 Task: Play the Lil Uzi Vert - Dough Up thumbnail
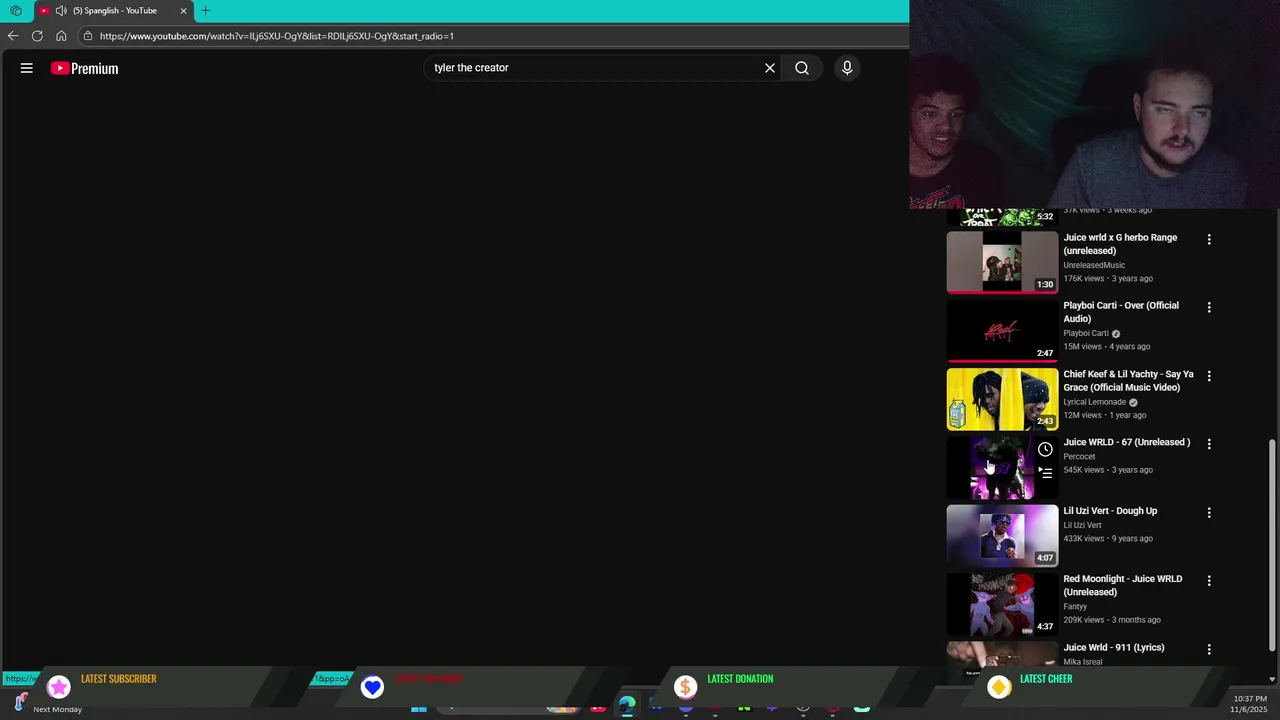pos(1002,535)
